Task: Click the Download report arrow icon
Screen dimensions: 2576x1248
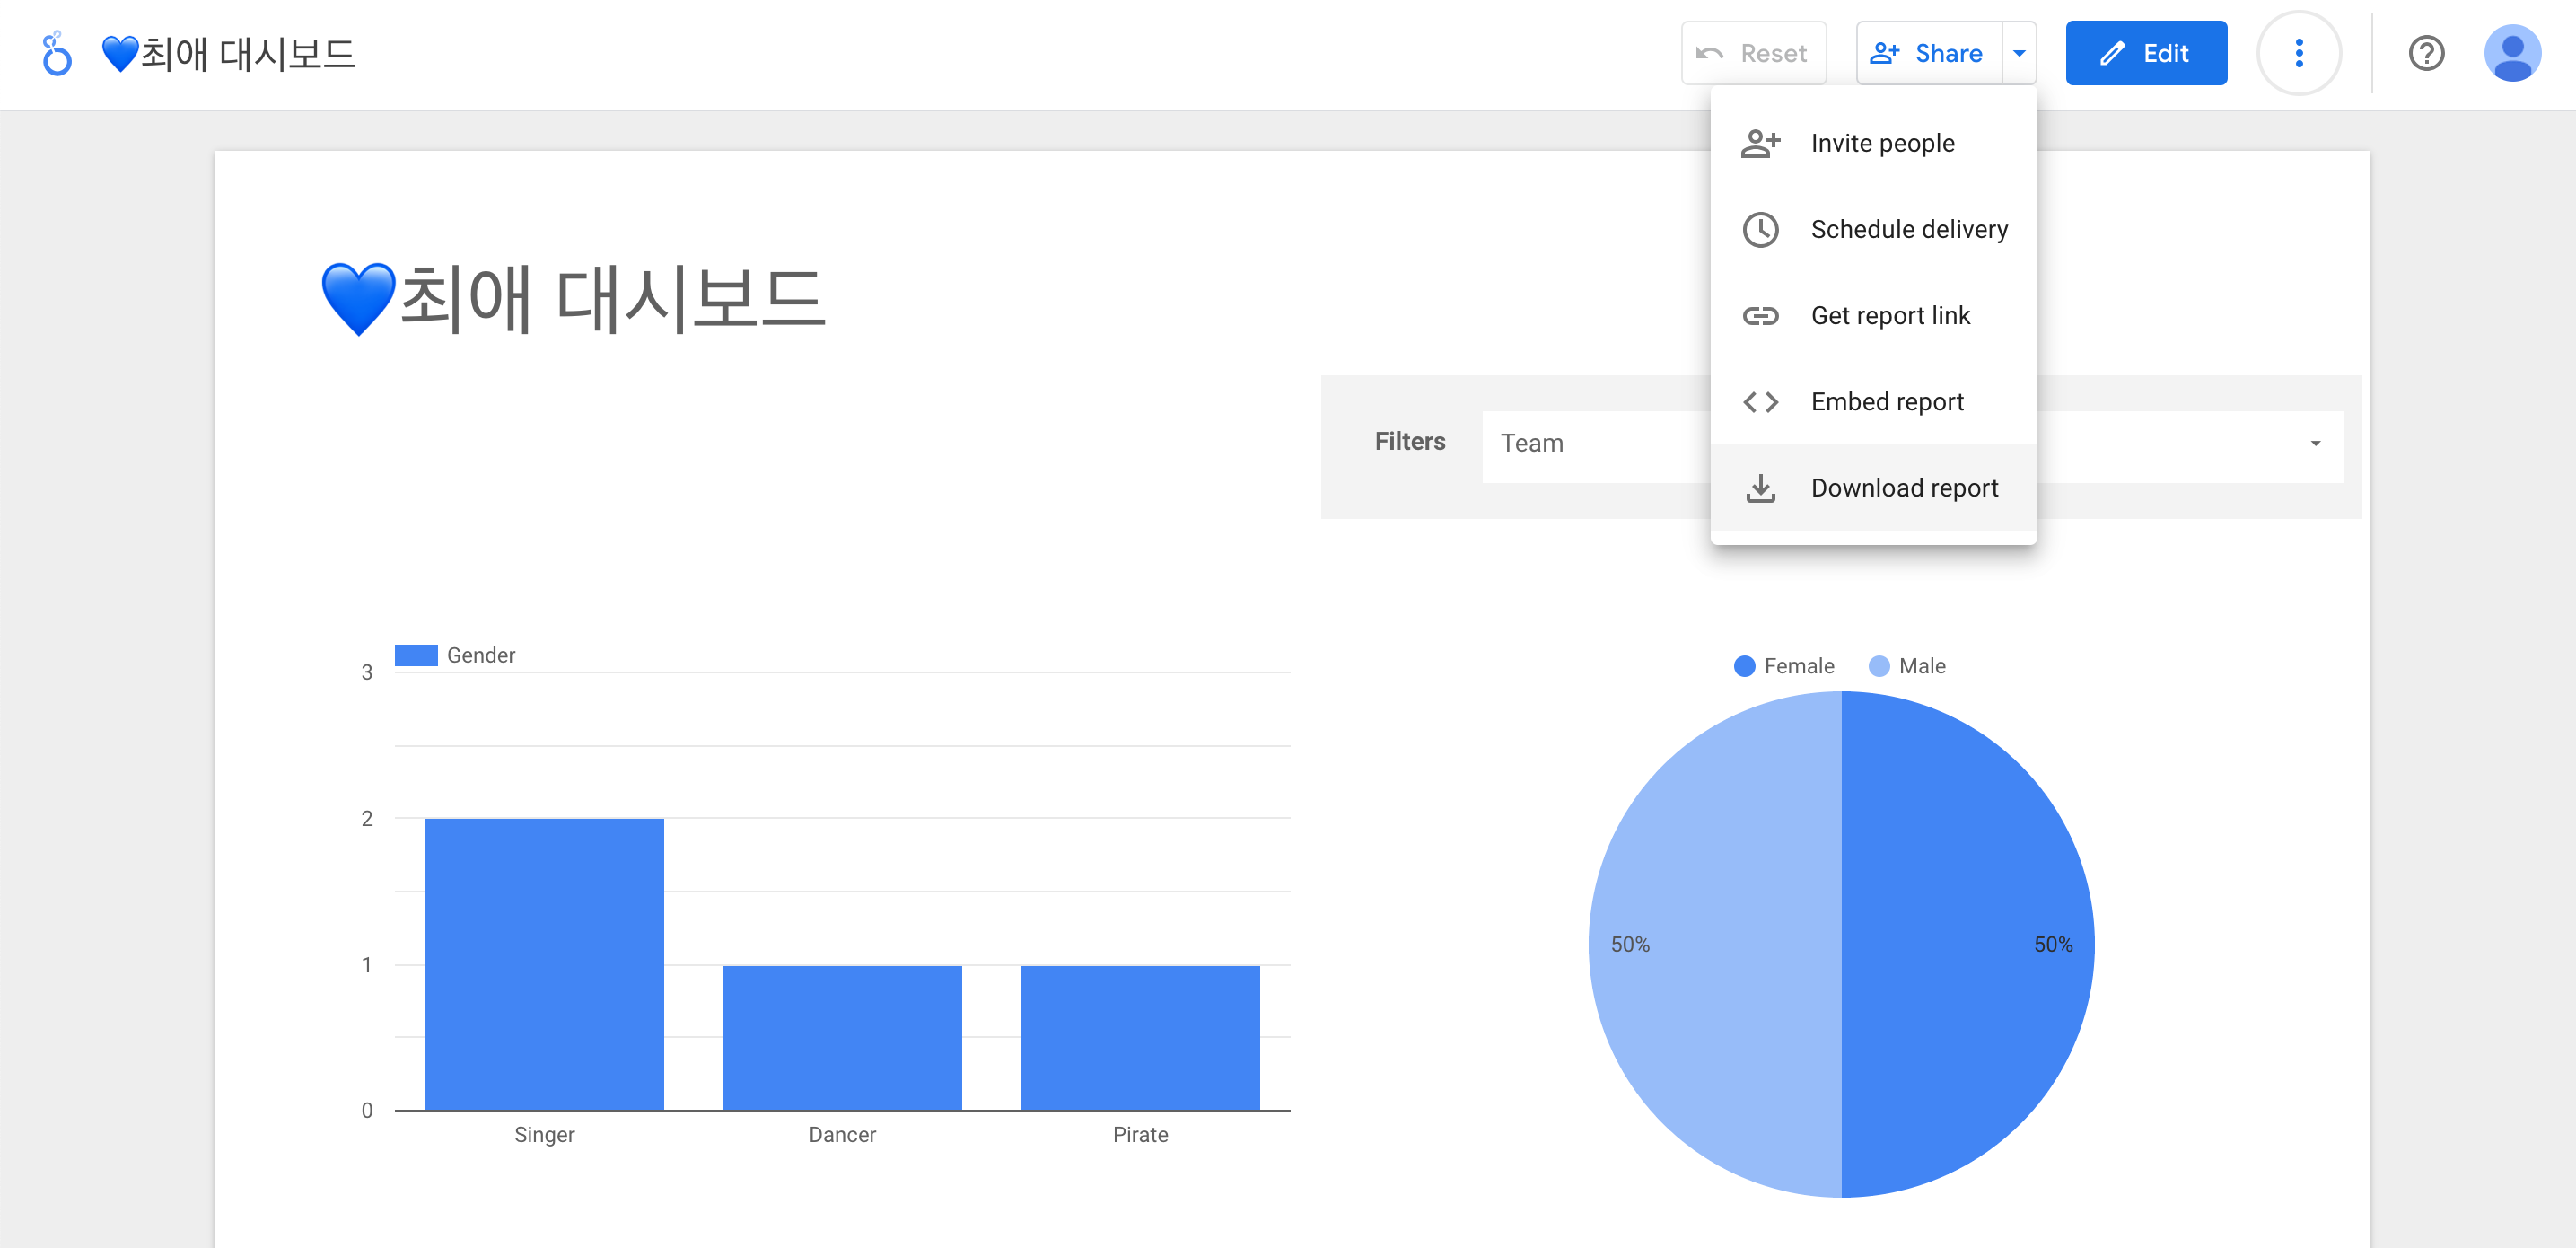Action: point(1759,488)
